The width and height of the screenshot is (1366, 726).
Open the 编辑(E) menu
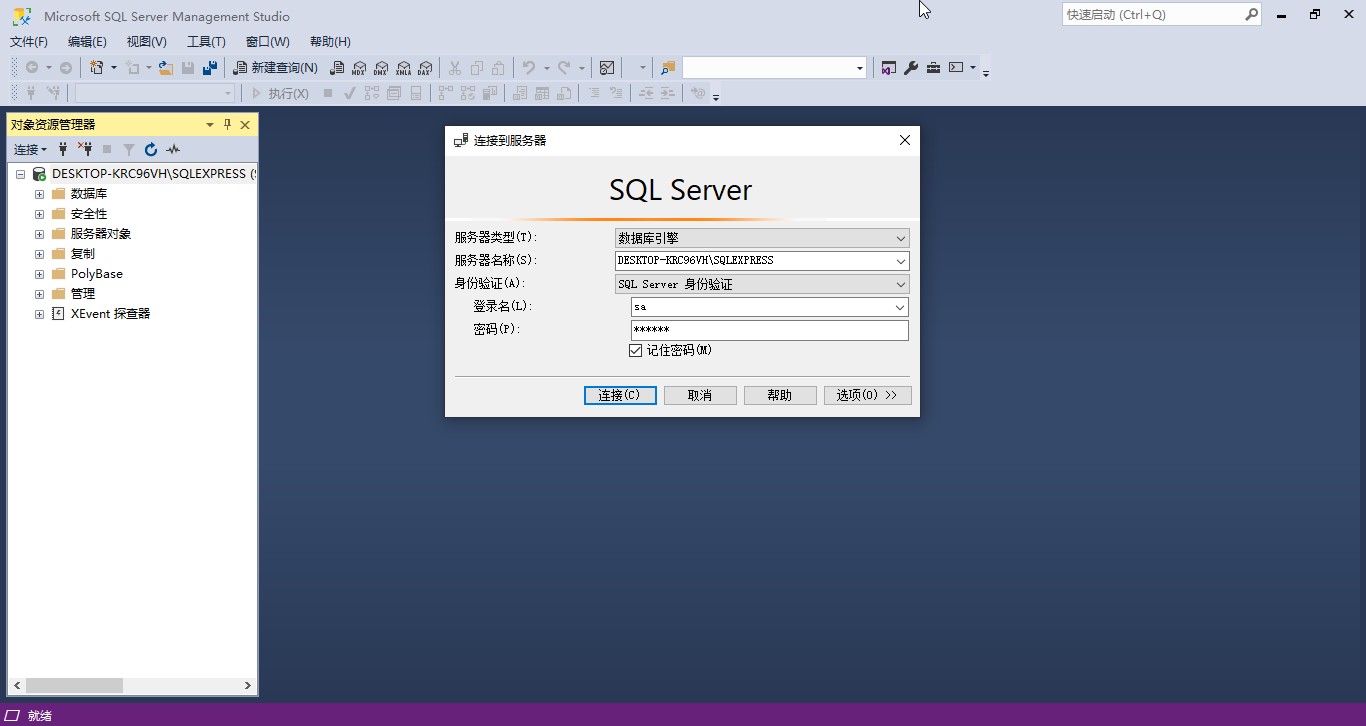(87, 41)
